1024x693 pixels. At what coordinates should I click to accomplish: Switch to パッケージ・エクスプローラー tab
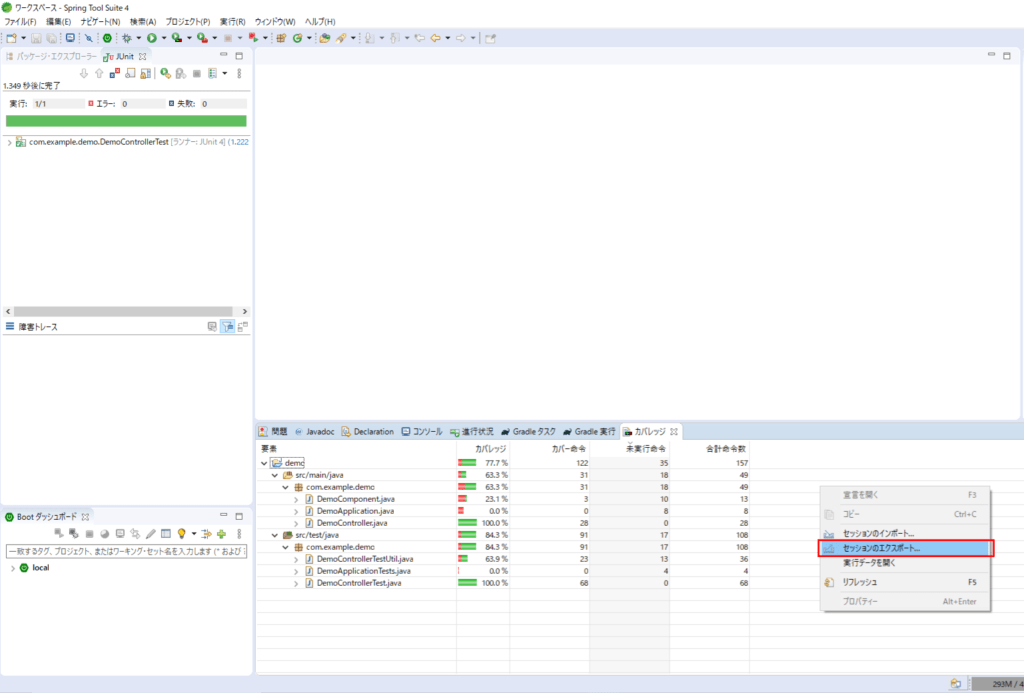click(x=50, y=56)
